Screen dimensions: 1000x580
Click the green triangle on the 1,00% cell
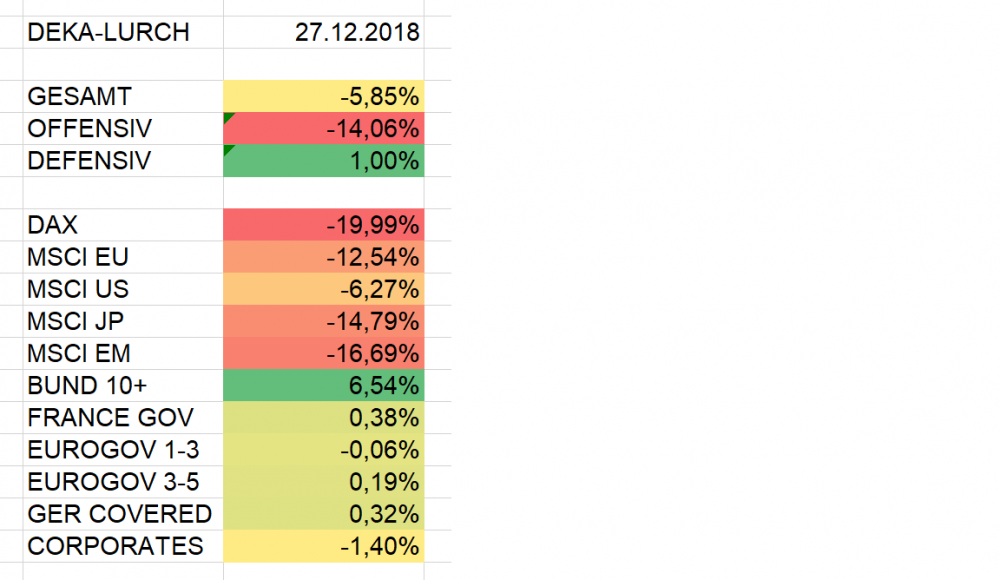[229, 150]
